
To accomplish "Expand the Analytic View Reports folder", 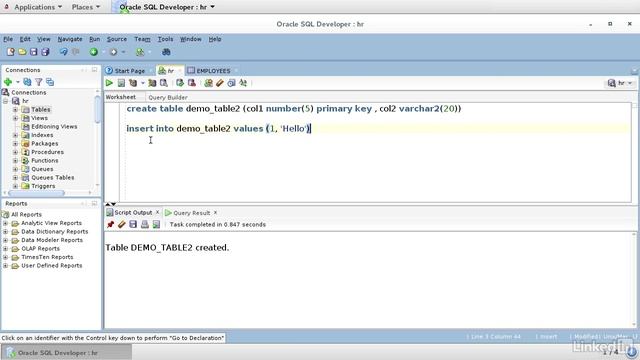I will click(x=5, y=223).
